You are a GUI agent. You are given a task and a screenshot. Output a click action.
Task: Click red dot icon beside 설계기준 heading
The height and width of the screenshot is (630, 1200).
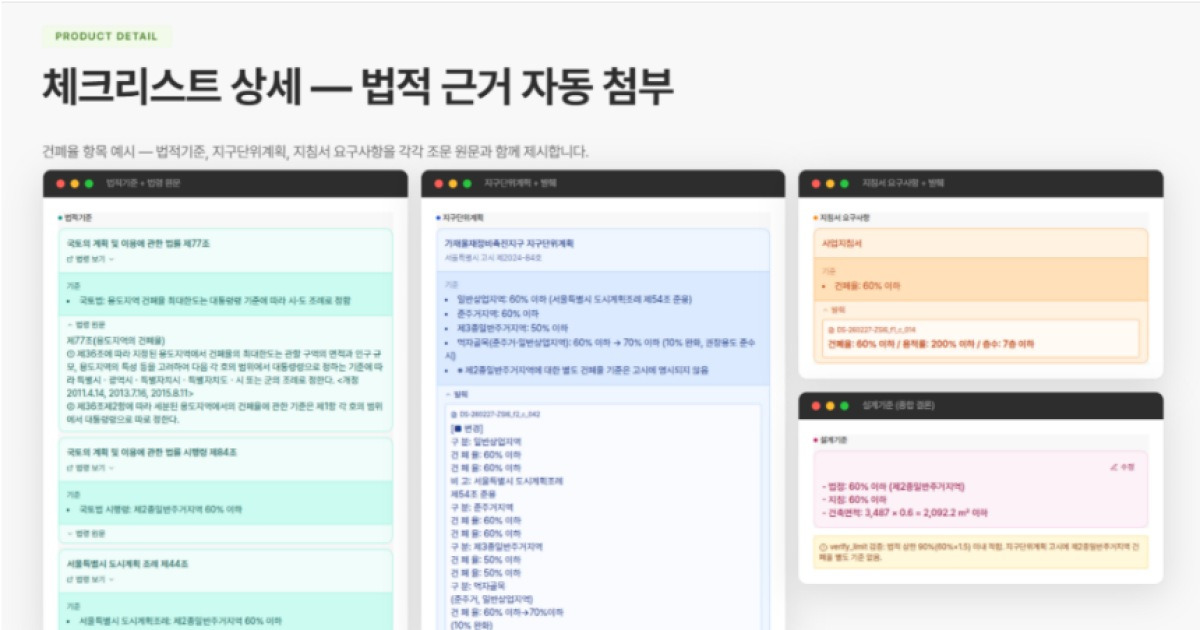[x=813, y=441]
